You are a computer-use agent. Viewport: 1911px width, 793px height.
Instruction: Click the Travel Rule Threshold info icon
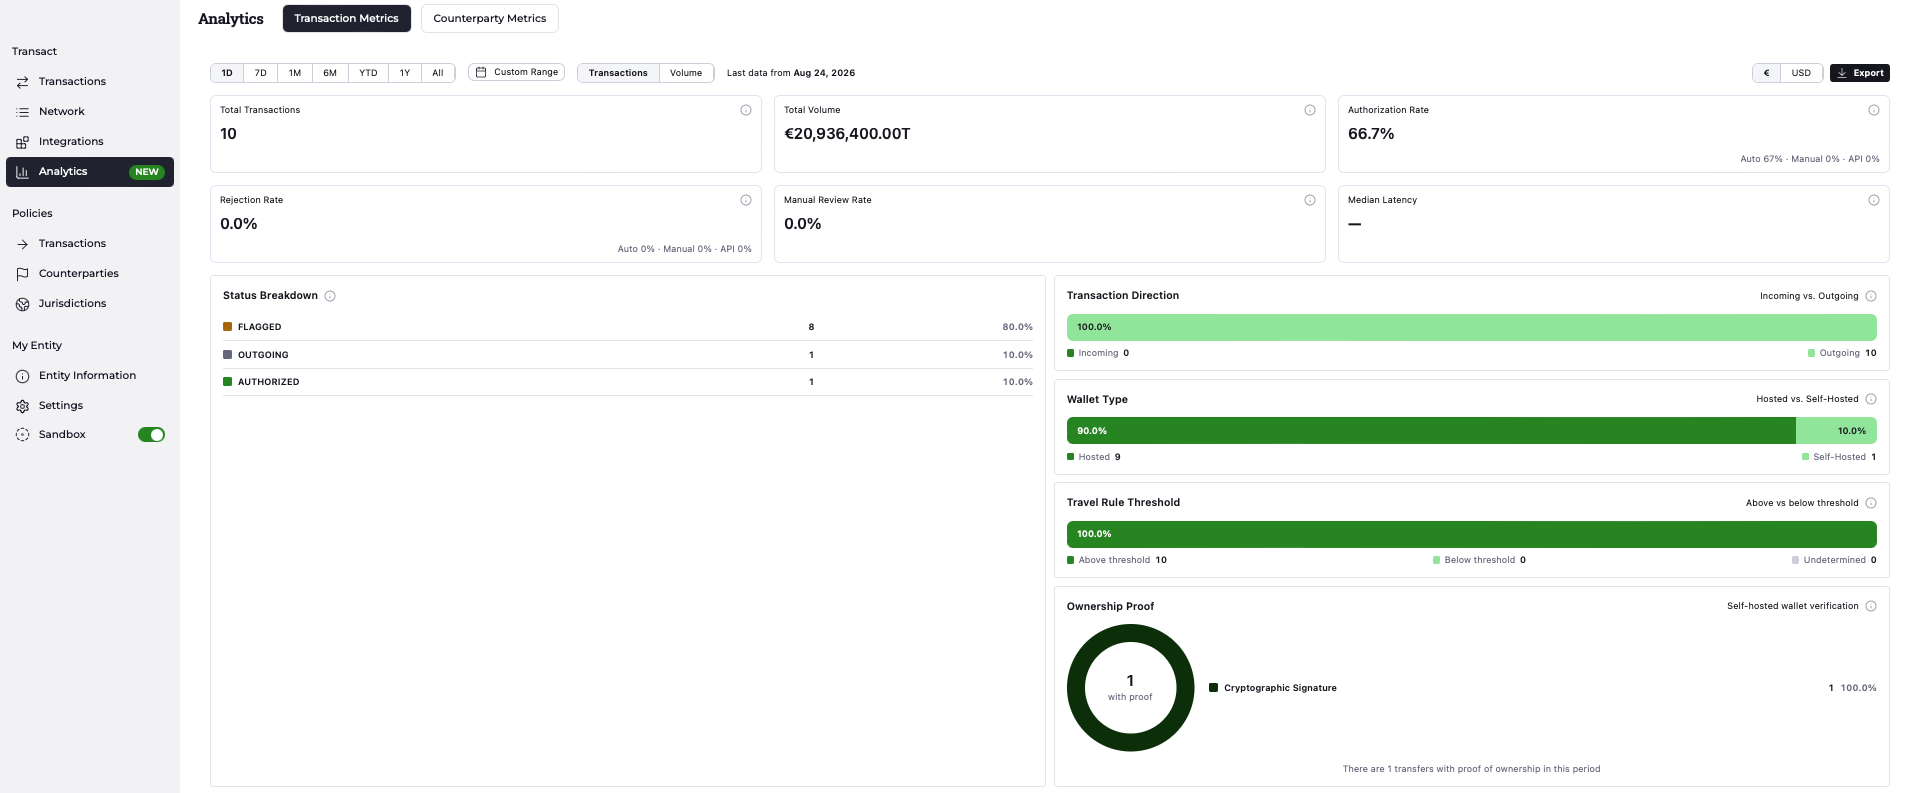point(1871,503)
